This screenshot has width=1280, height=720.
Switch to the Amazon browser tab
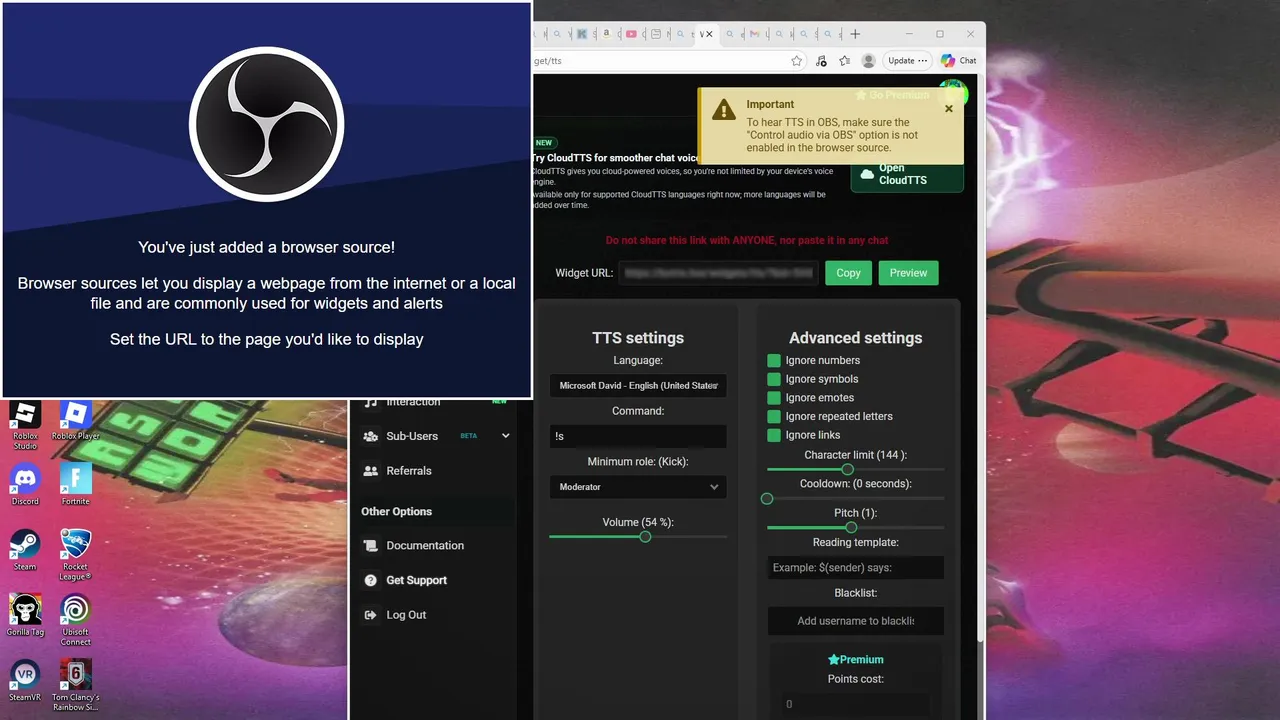[606, 34]
